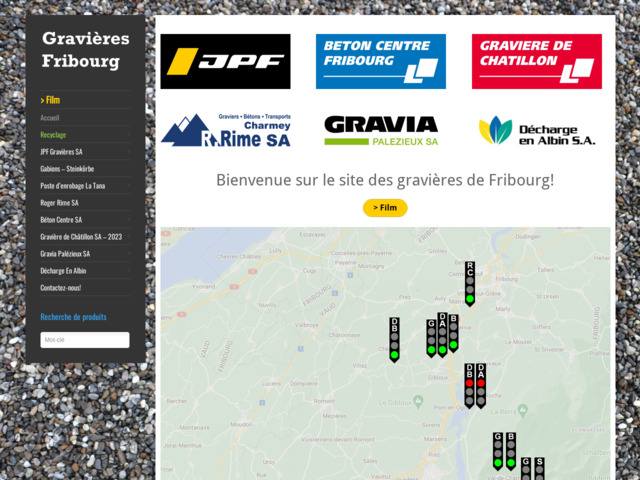Select the RC traffic-light map marker
Viewport: 640px width, 480px height.
click(470, 282)
